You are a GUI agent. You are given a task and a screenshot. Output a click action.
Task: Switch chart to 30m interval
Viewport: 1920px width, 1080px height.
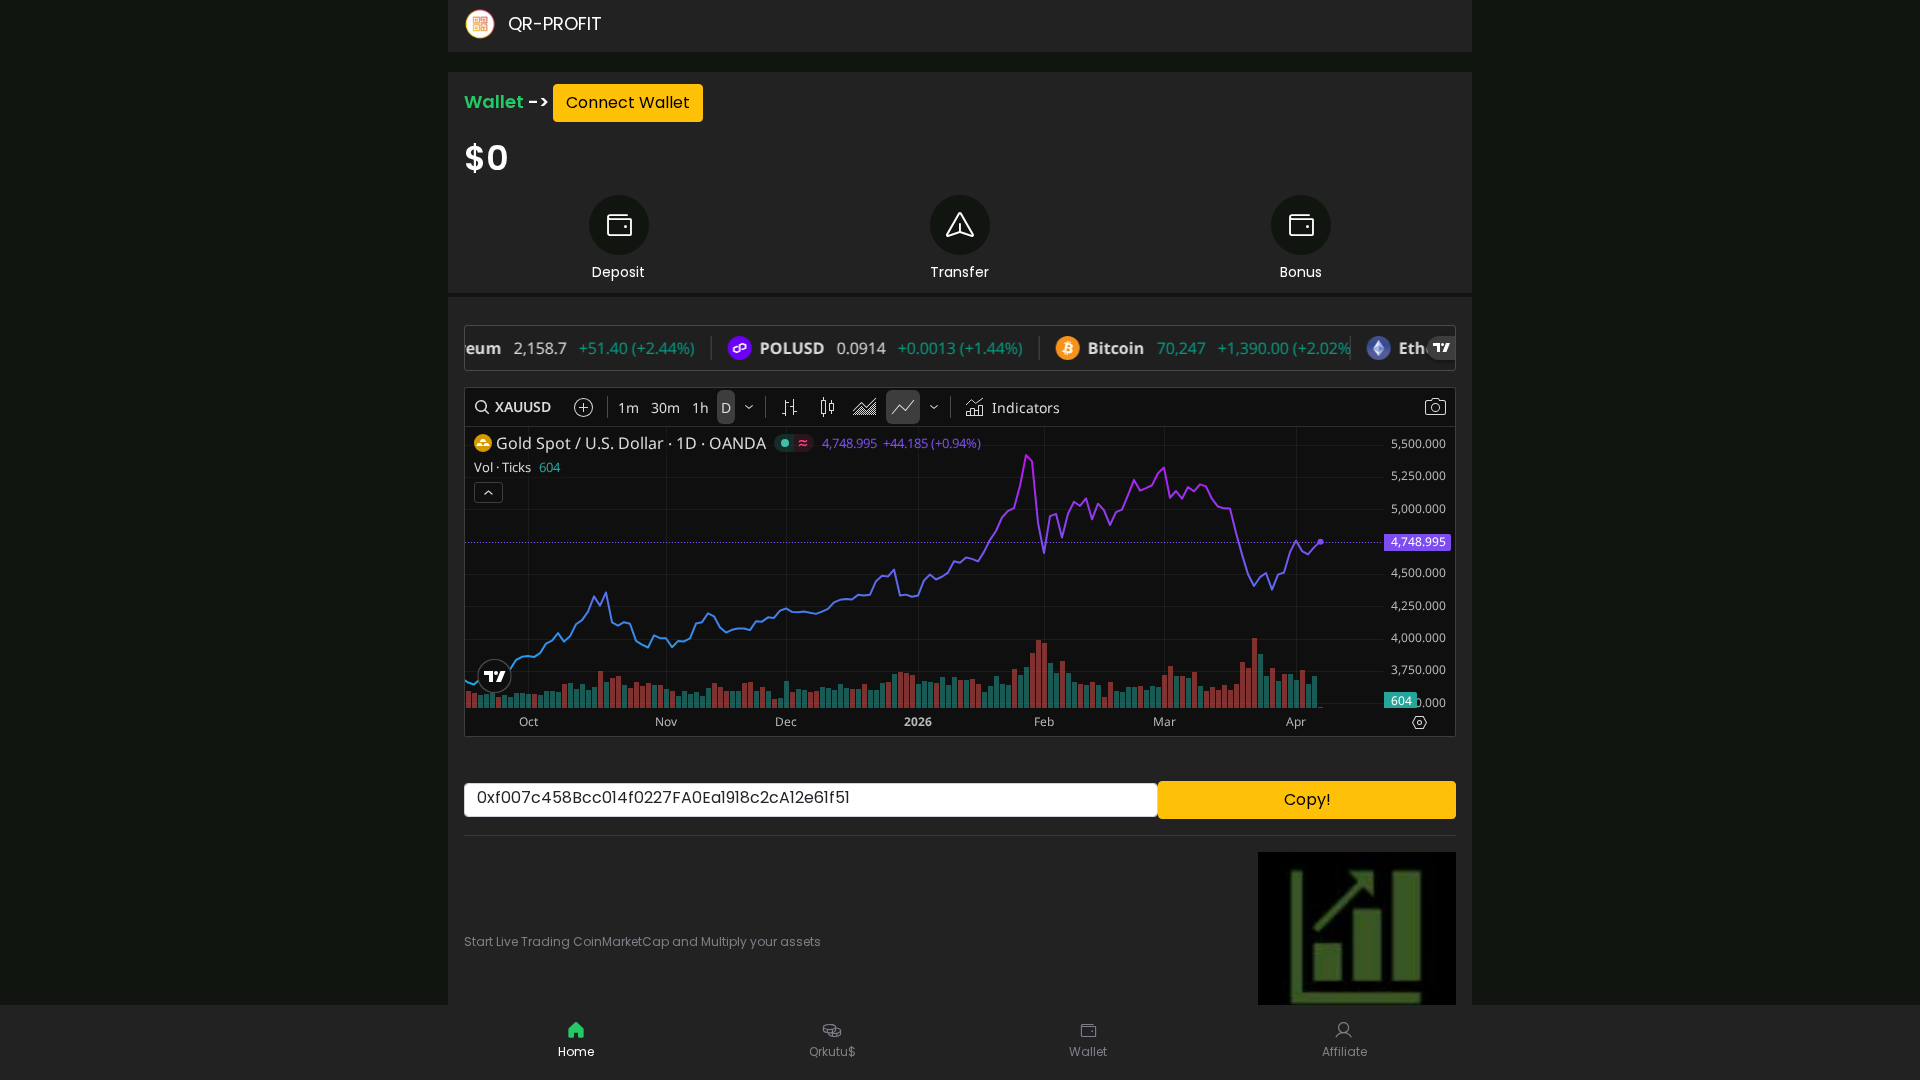[x=665, y=407]
